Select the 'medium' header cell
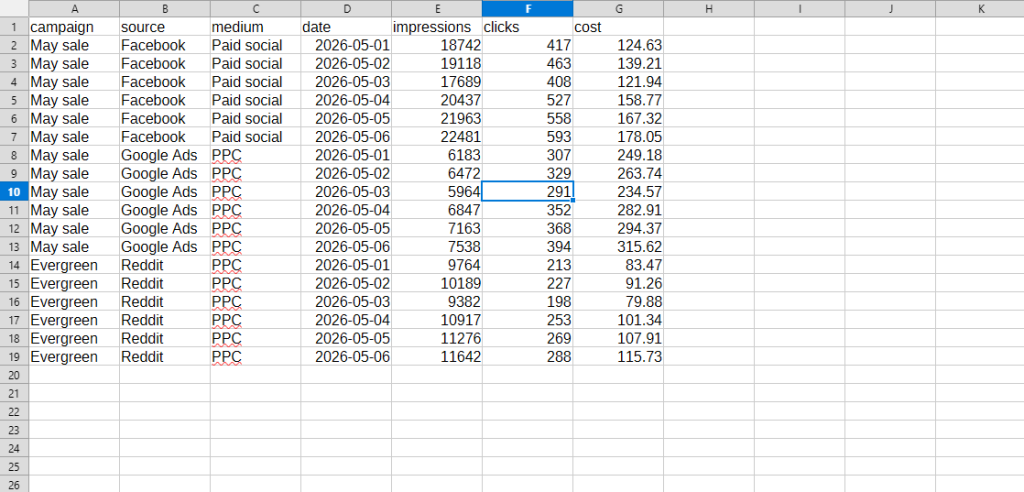The width and height of the screenshot is (1024, 492). (255, 27)
